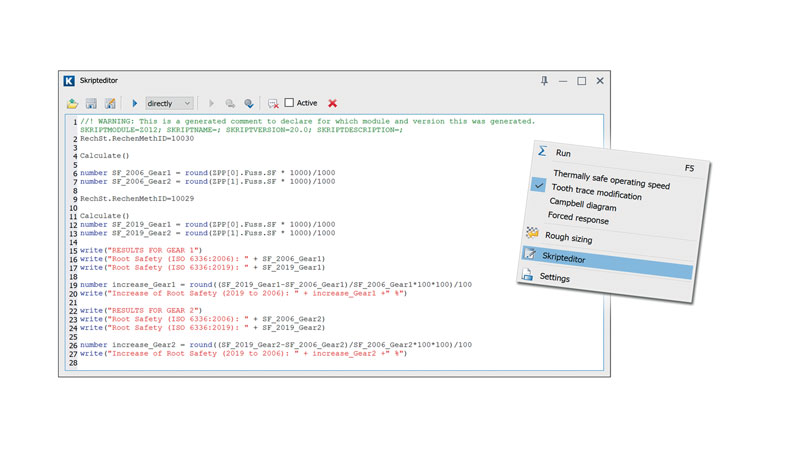
Task: Select the highlighted Skripteditor menu entry
Action: [x=607, y=262]
